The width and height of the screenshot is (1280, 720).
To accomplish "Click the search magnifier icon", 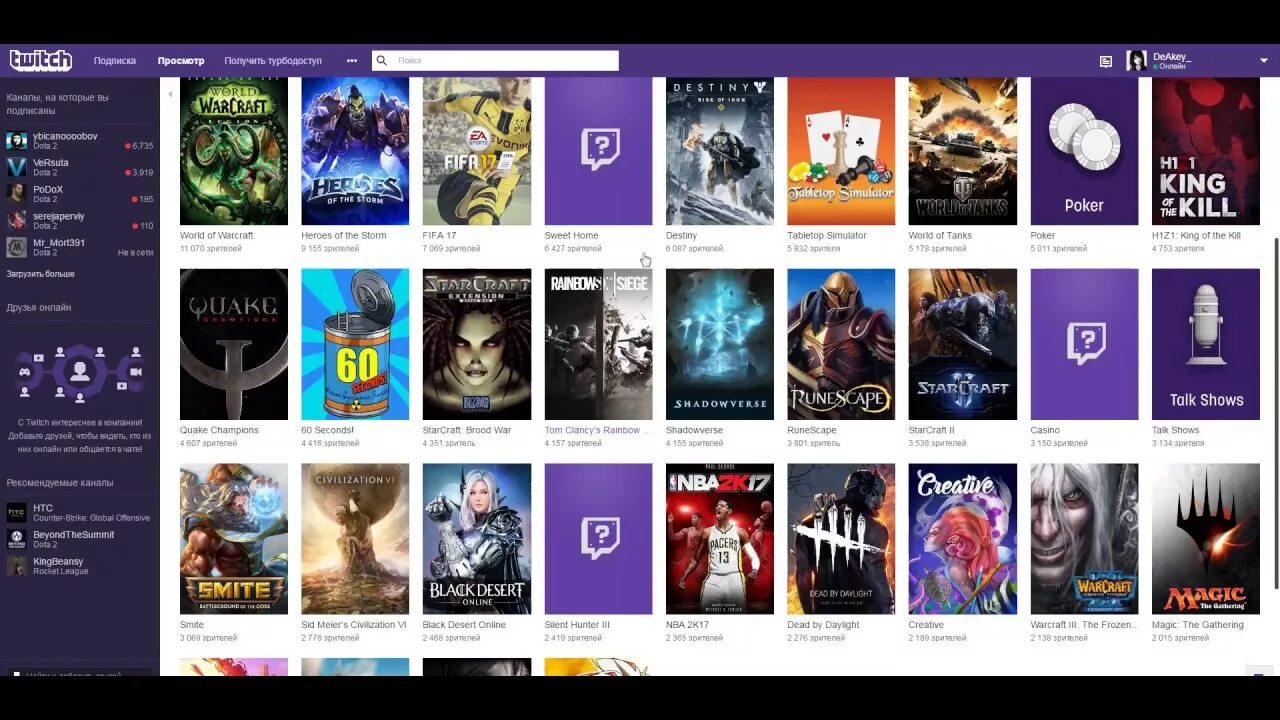I will (381, 61).
